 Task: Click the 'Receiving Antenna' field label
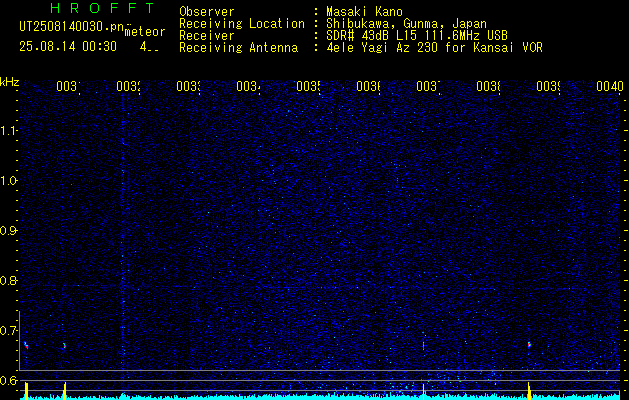(238, 48)
